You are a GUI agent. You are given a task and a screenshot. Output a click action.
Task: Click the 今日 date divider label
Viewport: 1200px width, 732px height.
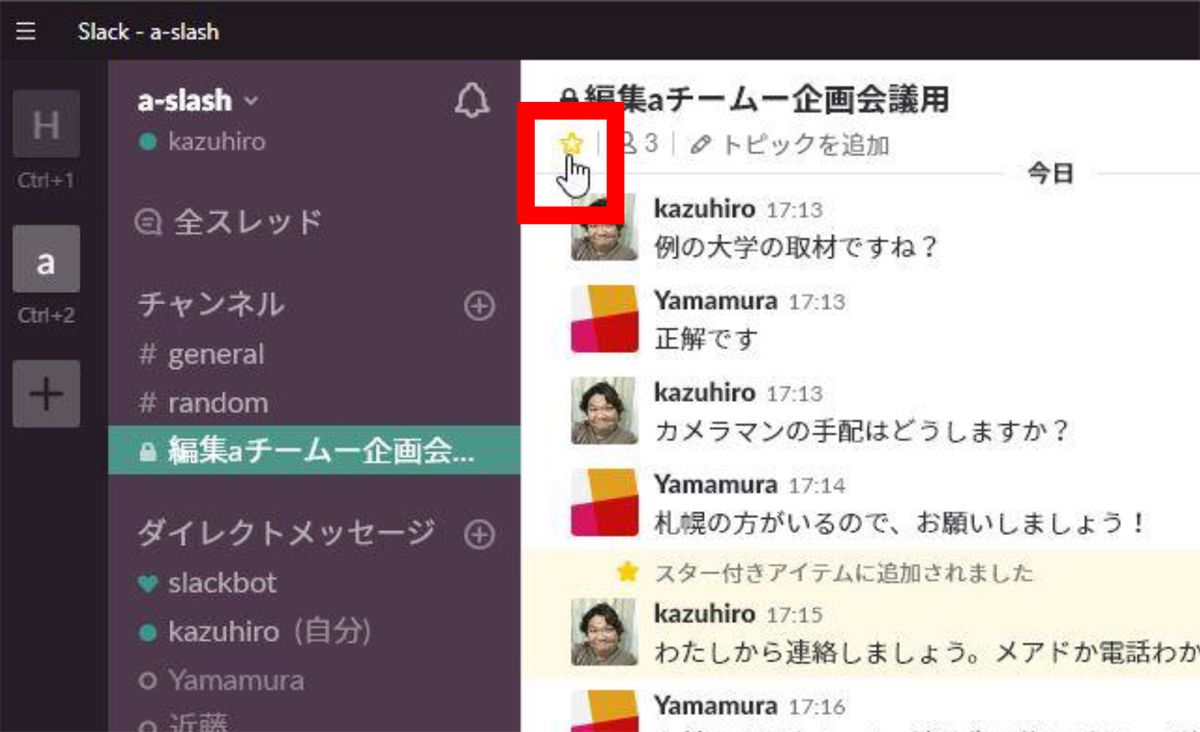point(1050,173)
